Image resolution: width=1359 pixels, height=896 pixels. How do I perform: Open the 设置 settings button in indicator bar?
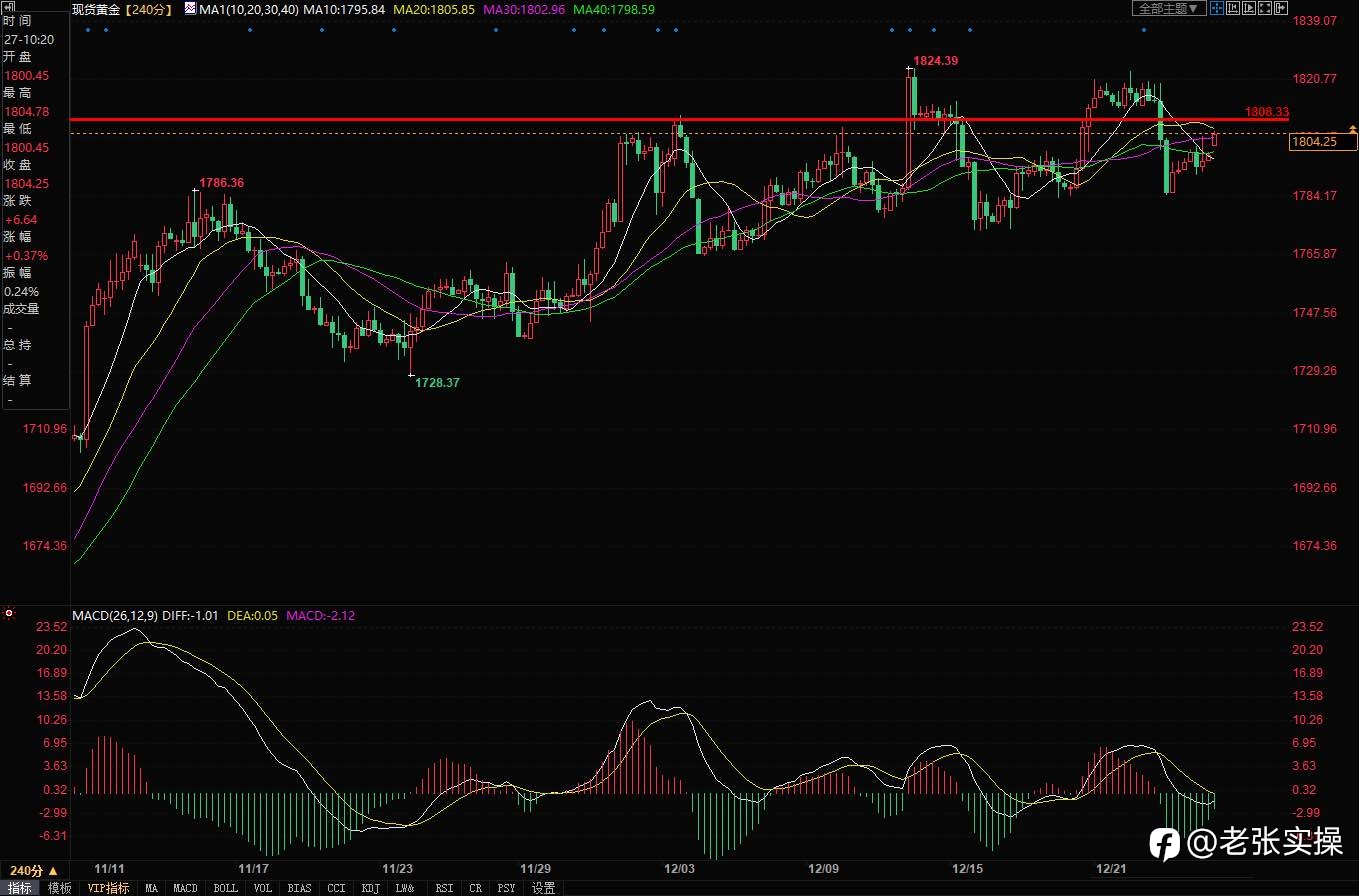tap(543, 888)
